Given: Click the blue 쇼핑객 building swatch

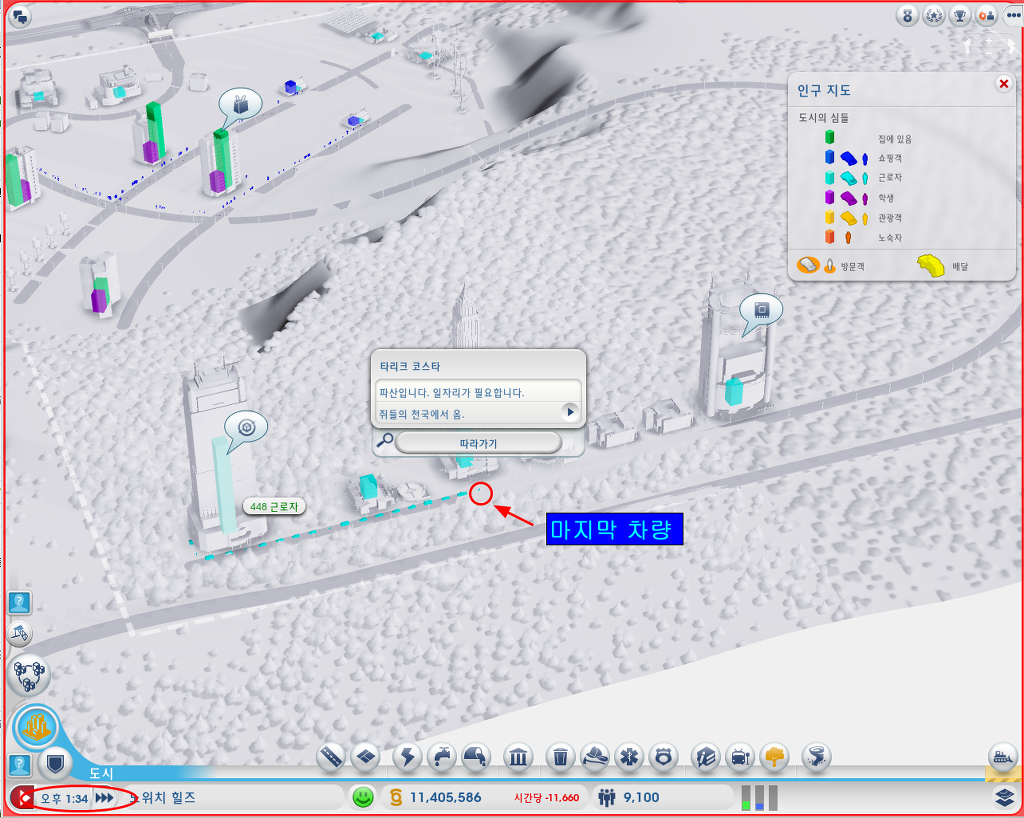Looking at the screenshot, I should pos(829,157).
